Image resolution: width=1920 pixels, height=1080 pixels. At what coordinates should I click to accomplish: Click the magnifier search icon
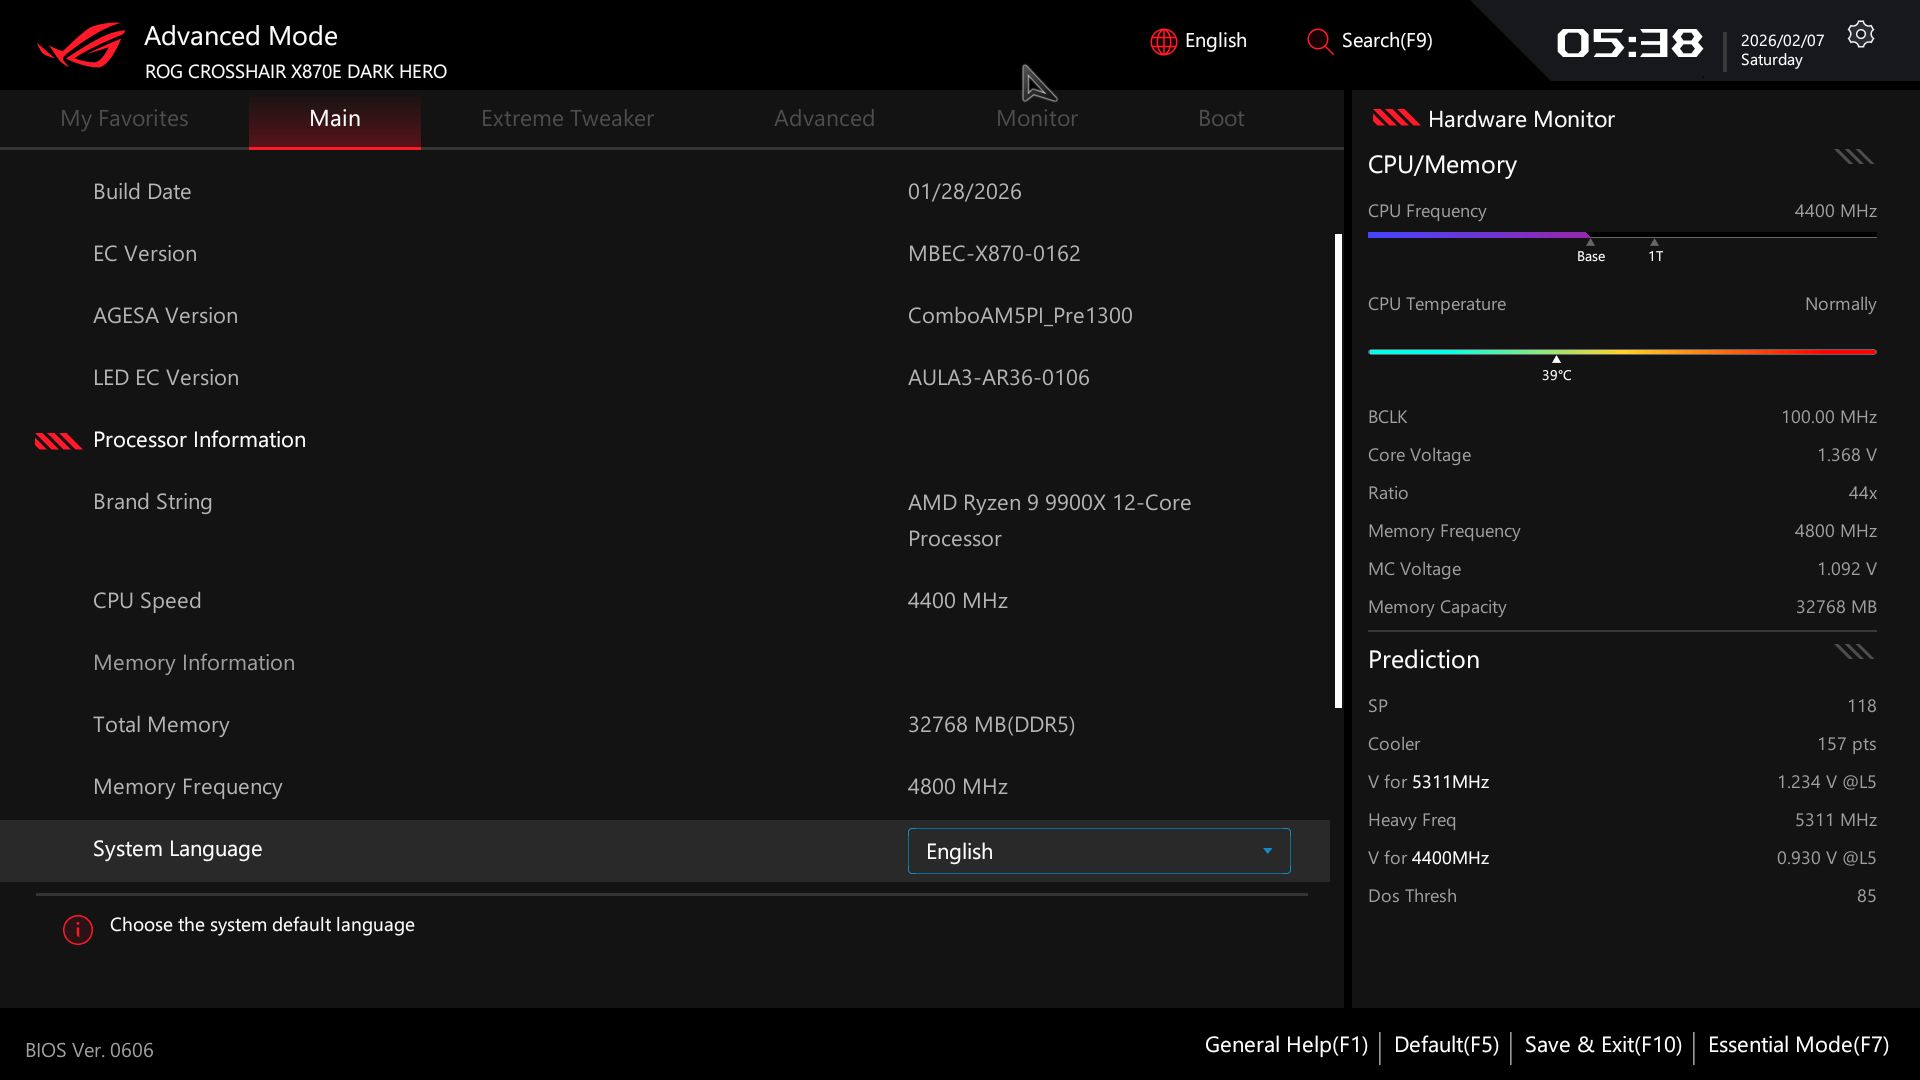point(1319,41)
